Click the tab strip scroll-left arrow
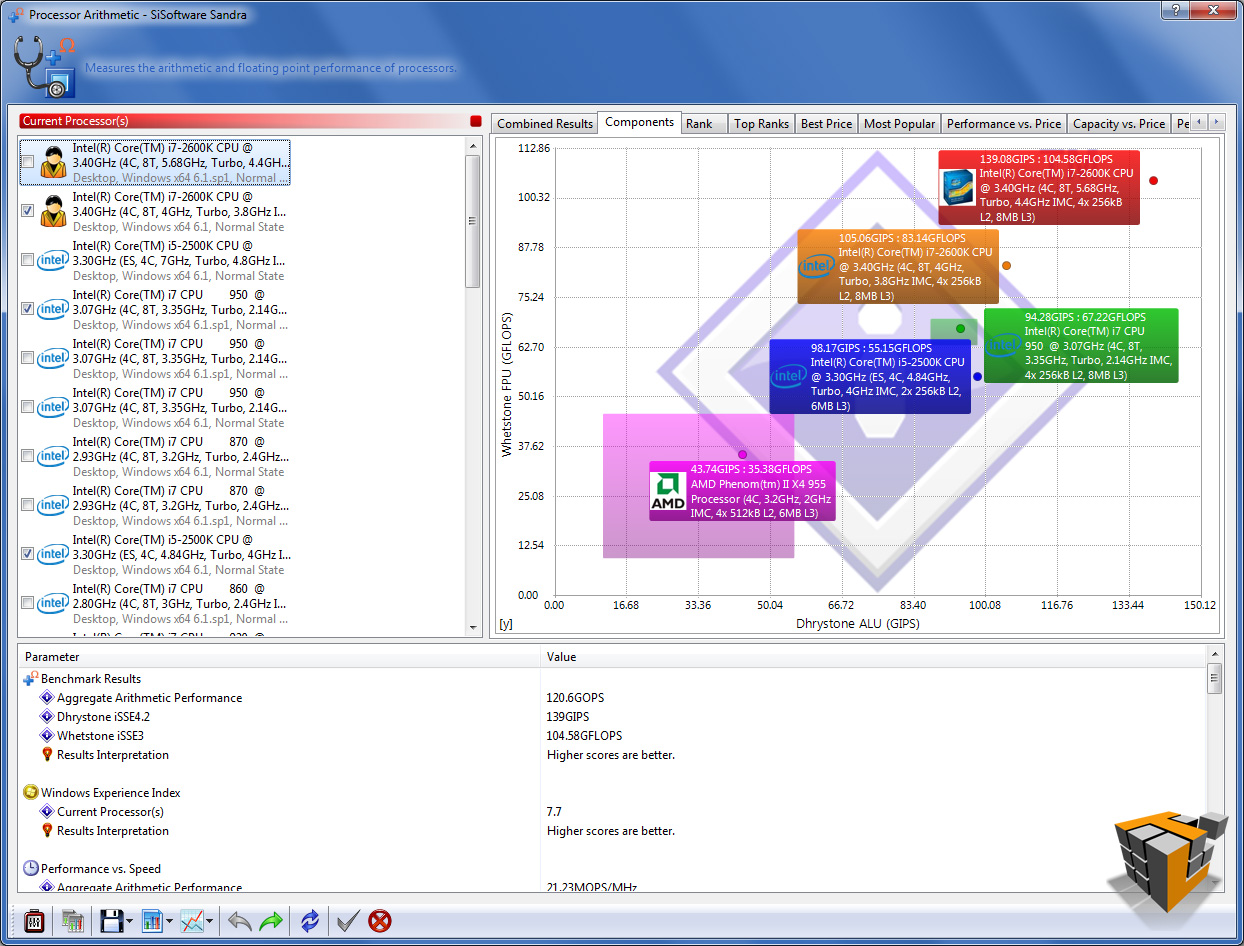The height and width of the screenshot is (946, 1244). (1199, 122)
